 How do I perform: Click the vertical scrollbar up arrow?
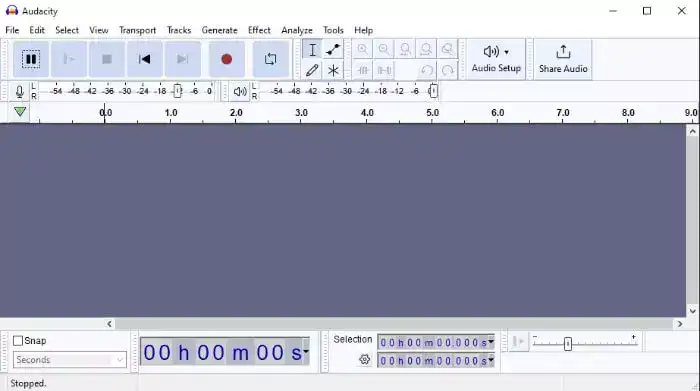click(x=692, y=131)
